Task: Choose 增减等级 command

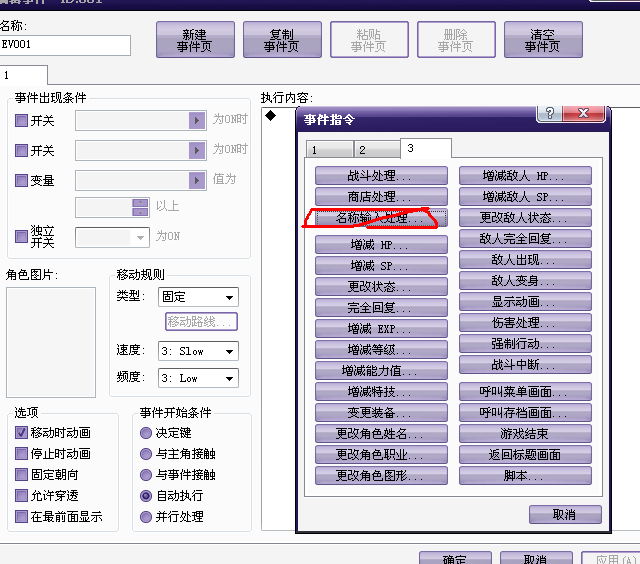Action: 381,350
